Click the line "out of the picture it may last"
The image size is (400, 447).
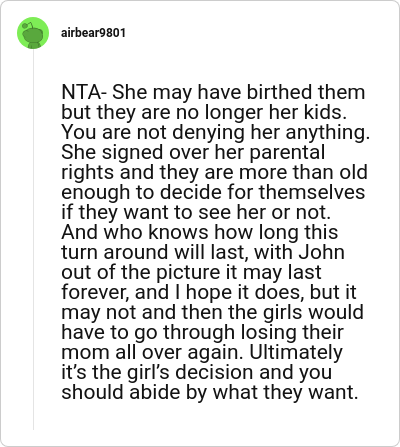coord(191,272)
